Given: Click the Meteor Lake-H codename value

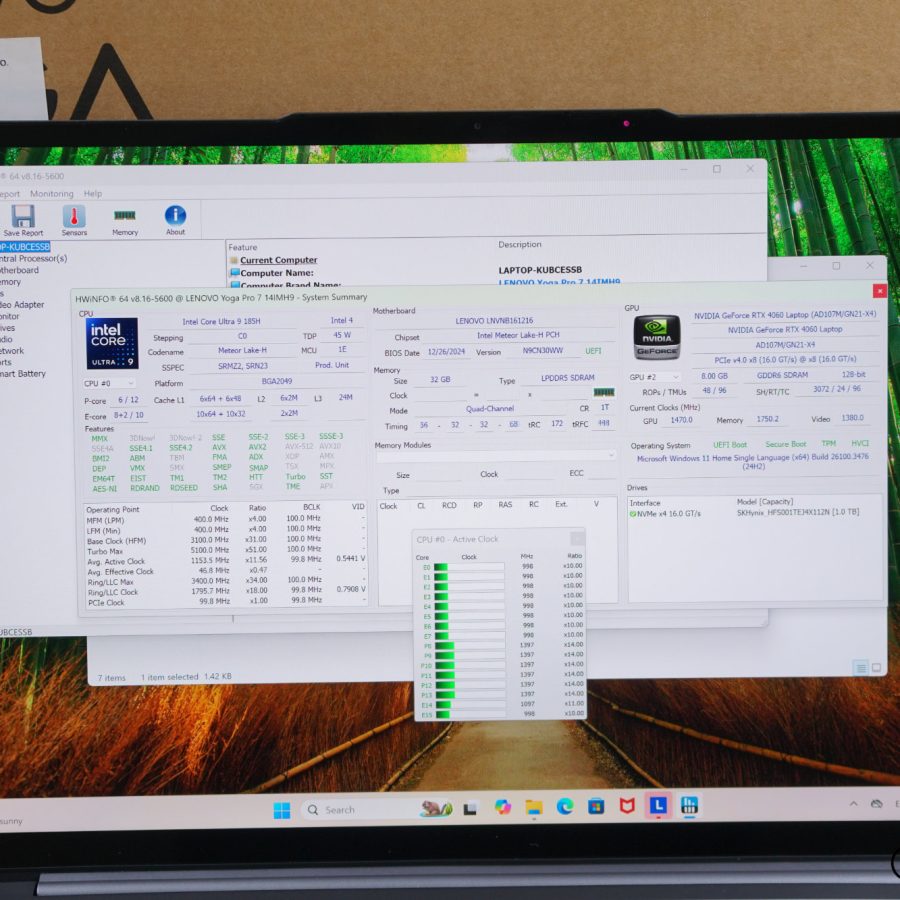Looking at the screenshot, I should (x=242, y=350).
